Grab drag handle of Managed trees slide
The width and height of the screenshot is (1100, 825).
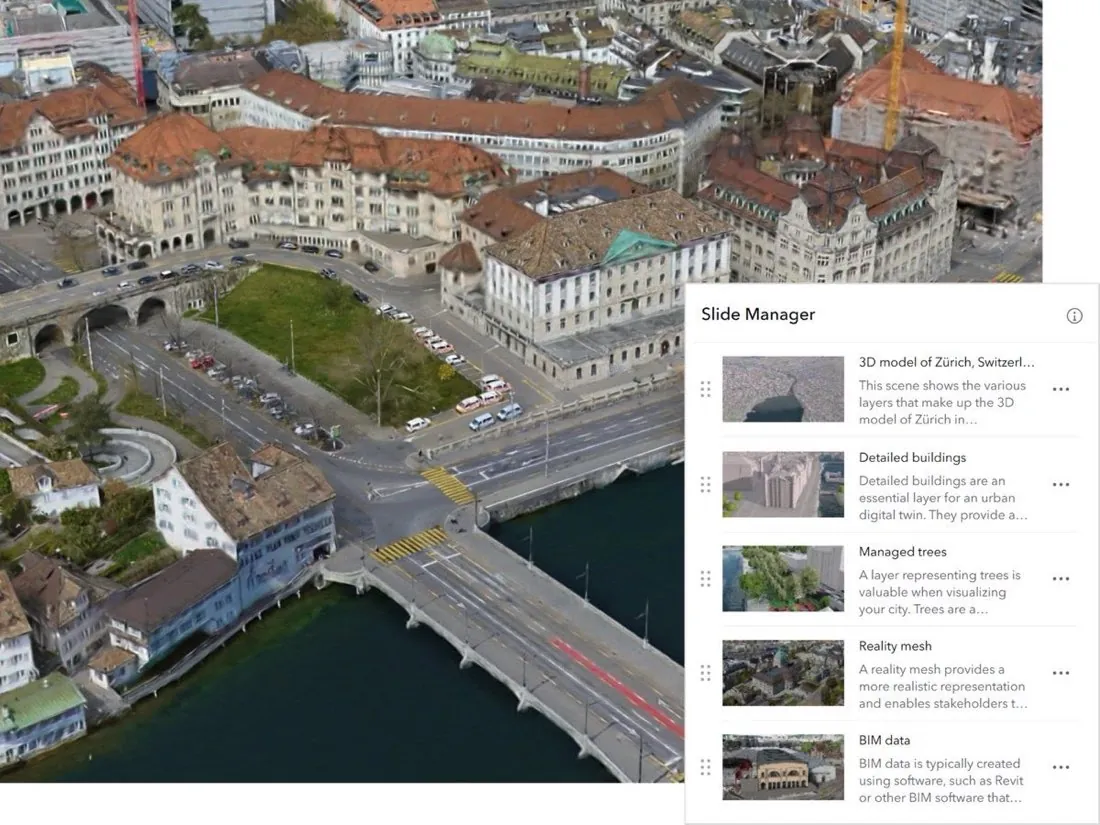coord(706,579)
